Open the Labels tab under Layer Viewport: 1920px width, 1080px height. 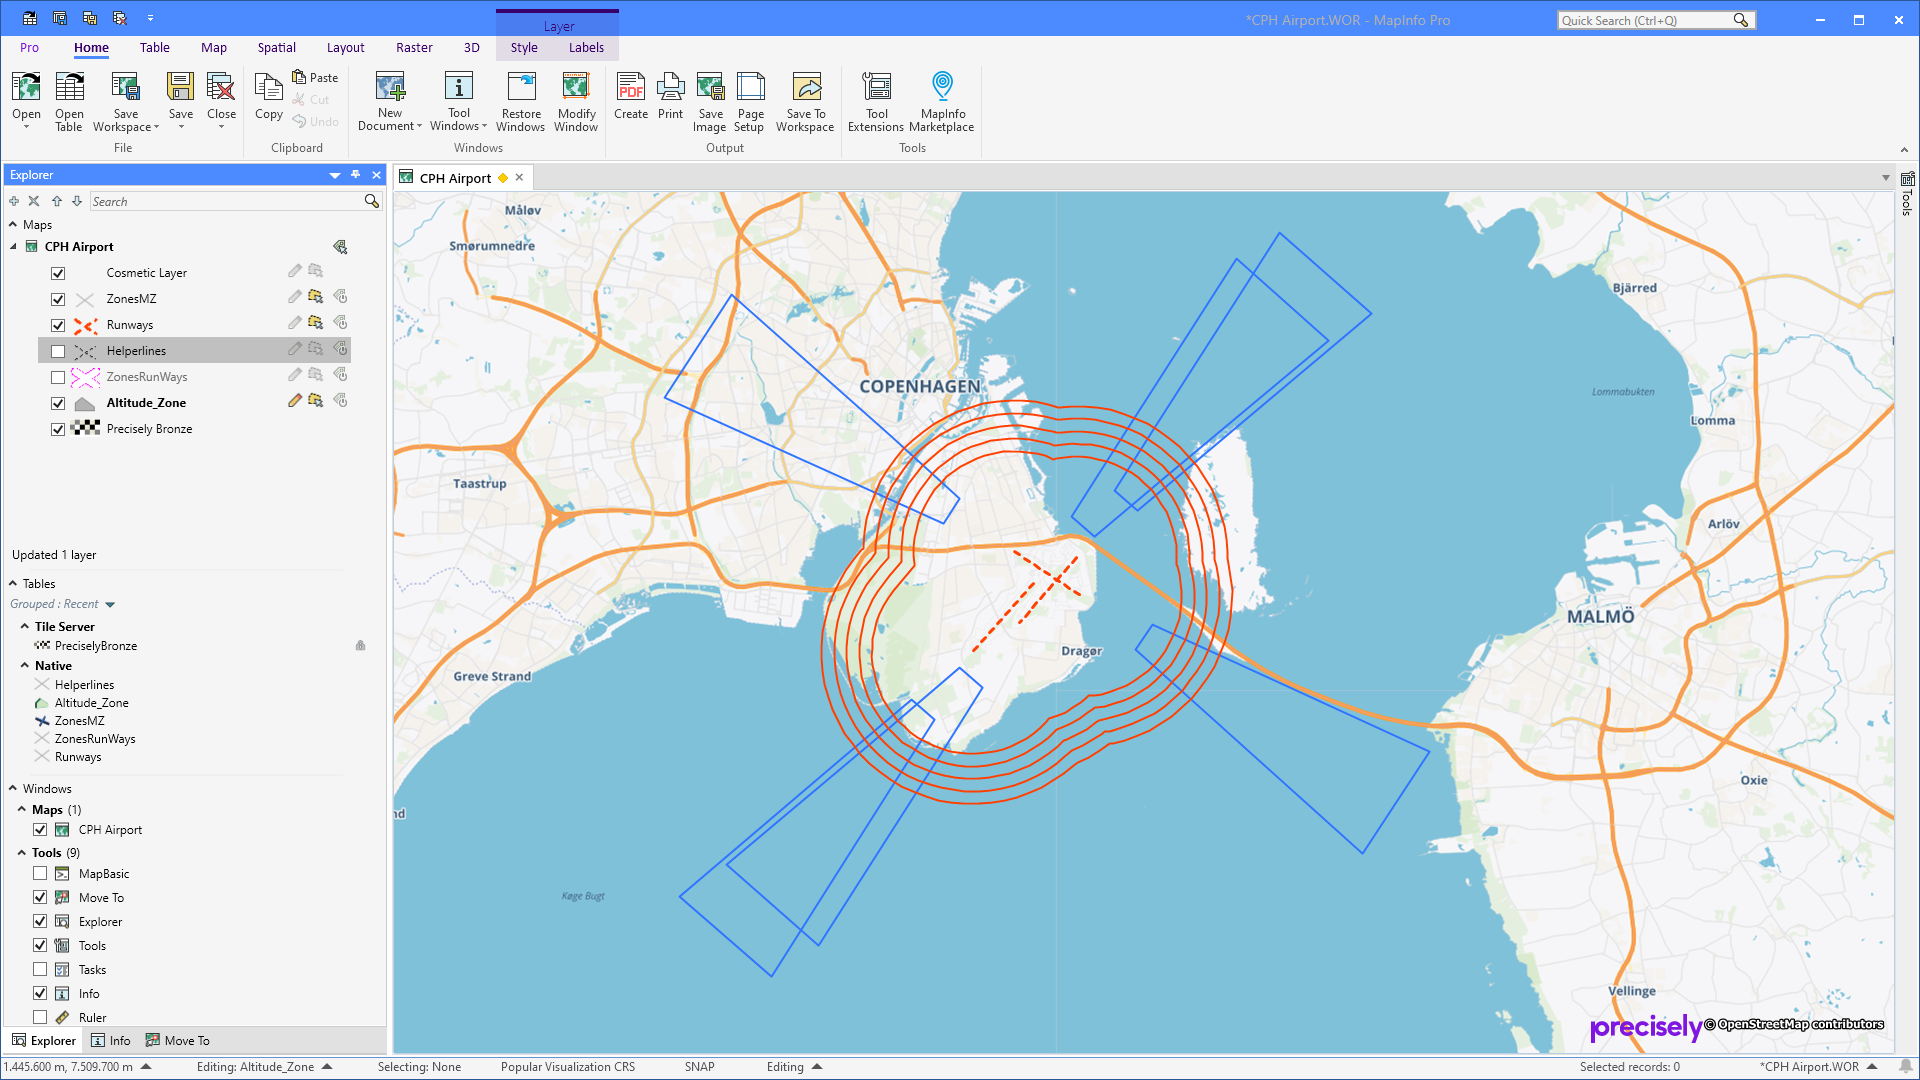[x=586, y=47]
